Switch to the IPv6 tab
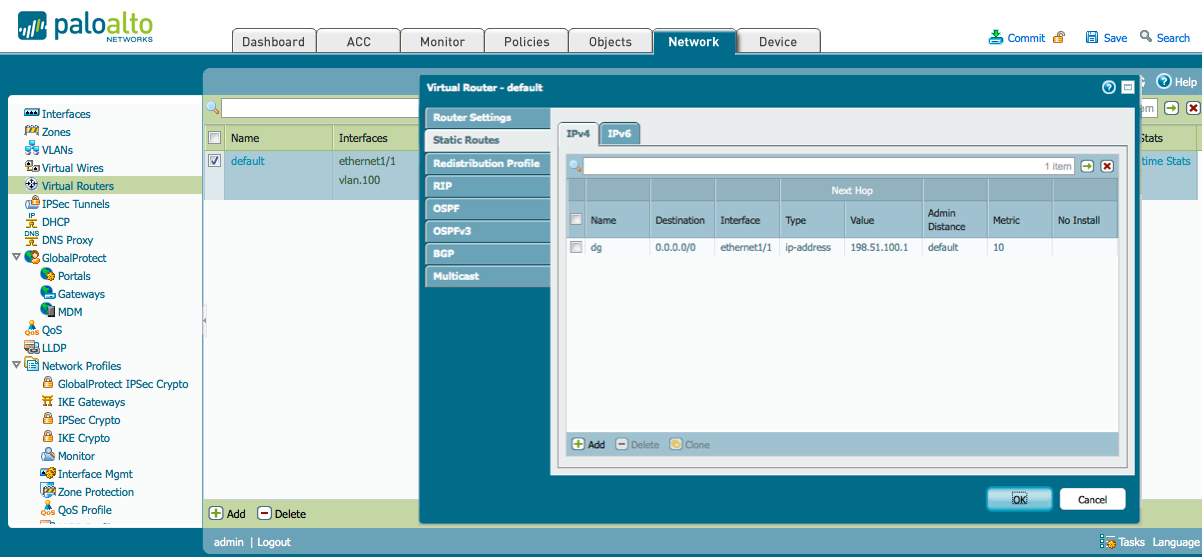The width and height of the screenshot is (1202, 557). pos(620,134)
